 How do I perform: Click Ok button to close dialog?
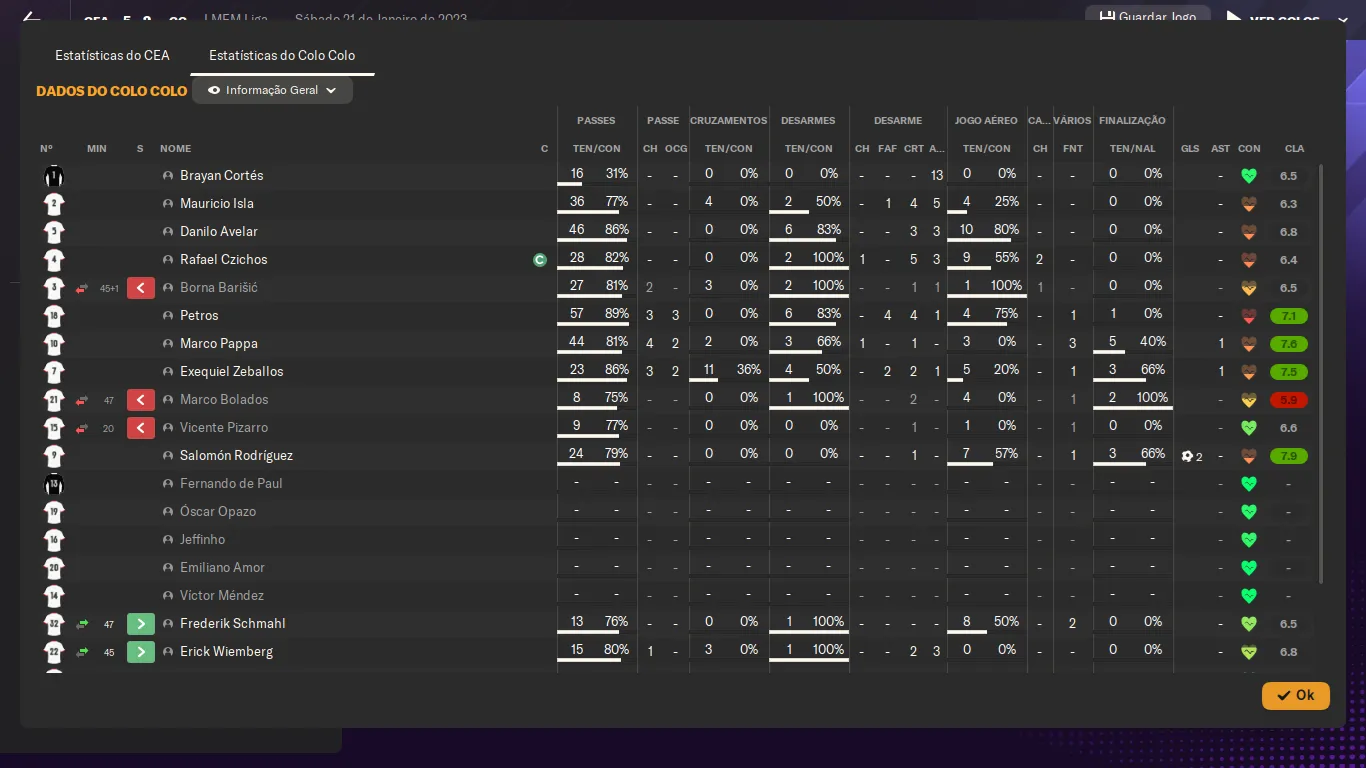(x=1296, y=695)
